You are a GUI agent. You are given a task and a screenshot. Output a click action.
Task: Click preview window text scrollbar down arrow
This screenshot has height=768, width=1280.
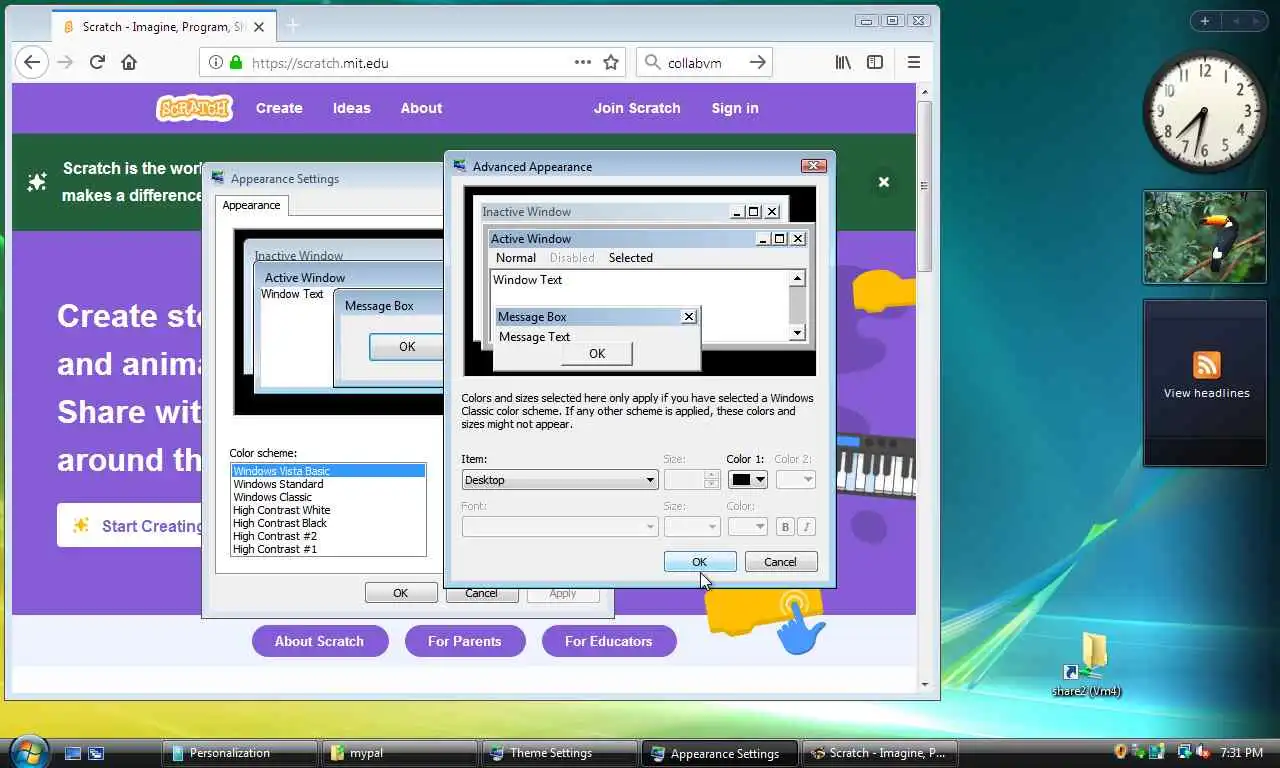[x=797, y=333]
